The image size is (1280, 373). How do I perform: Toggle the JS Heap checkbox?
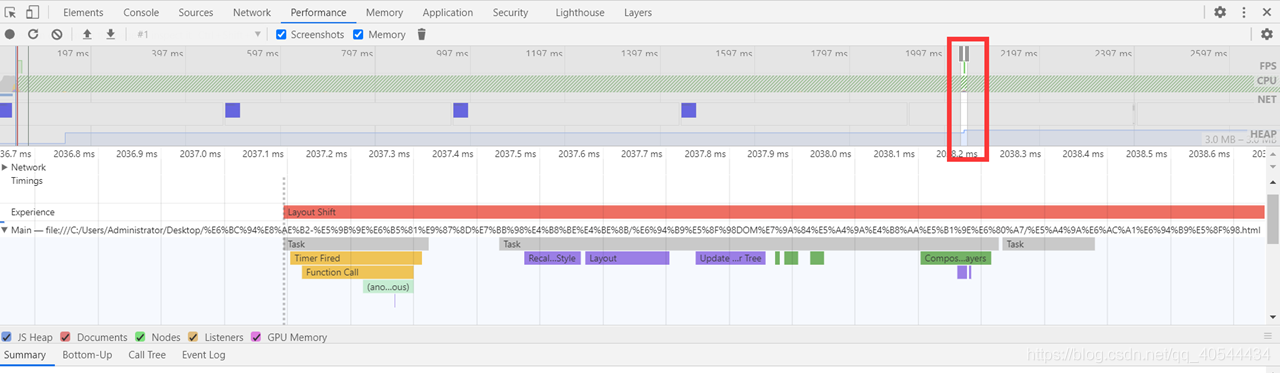7,337
